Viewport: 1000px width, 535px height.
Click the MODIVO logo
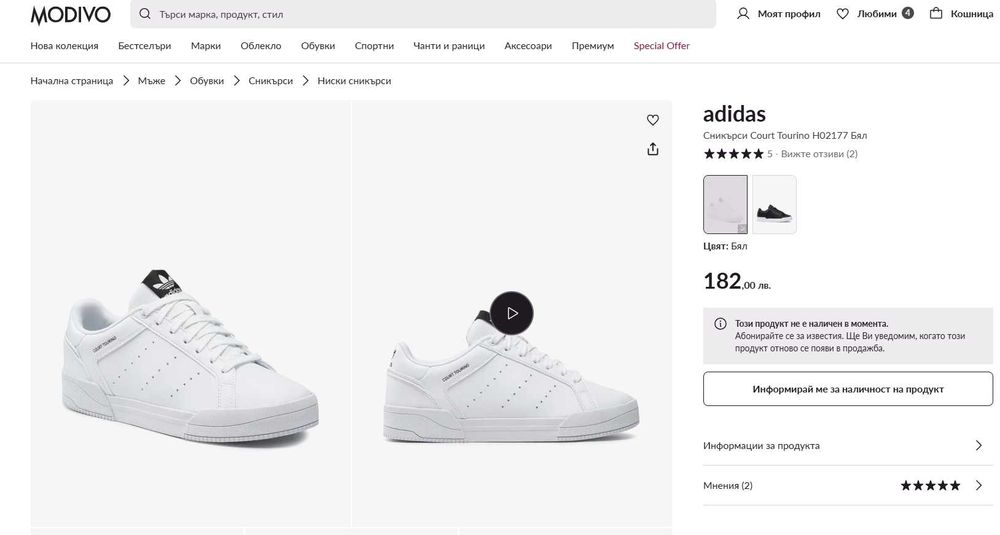[70, 14]
